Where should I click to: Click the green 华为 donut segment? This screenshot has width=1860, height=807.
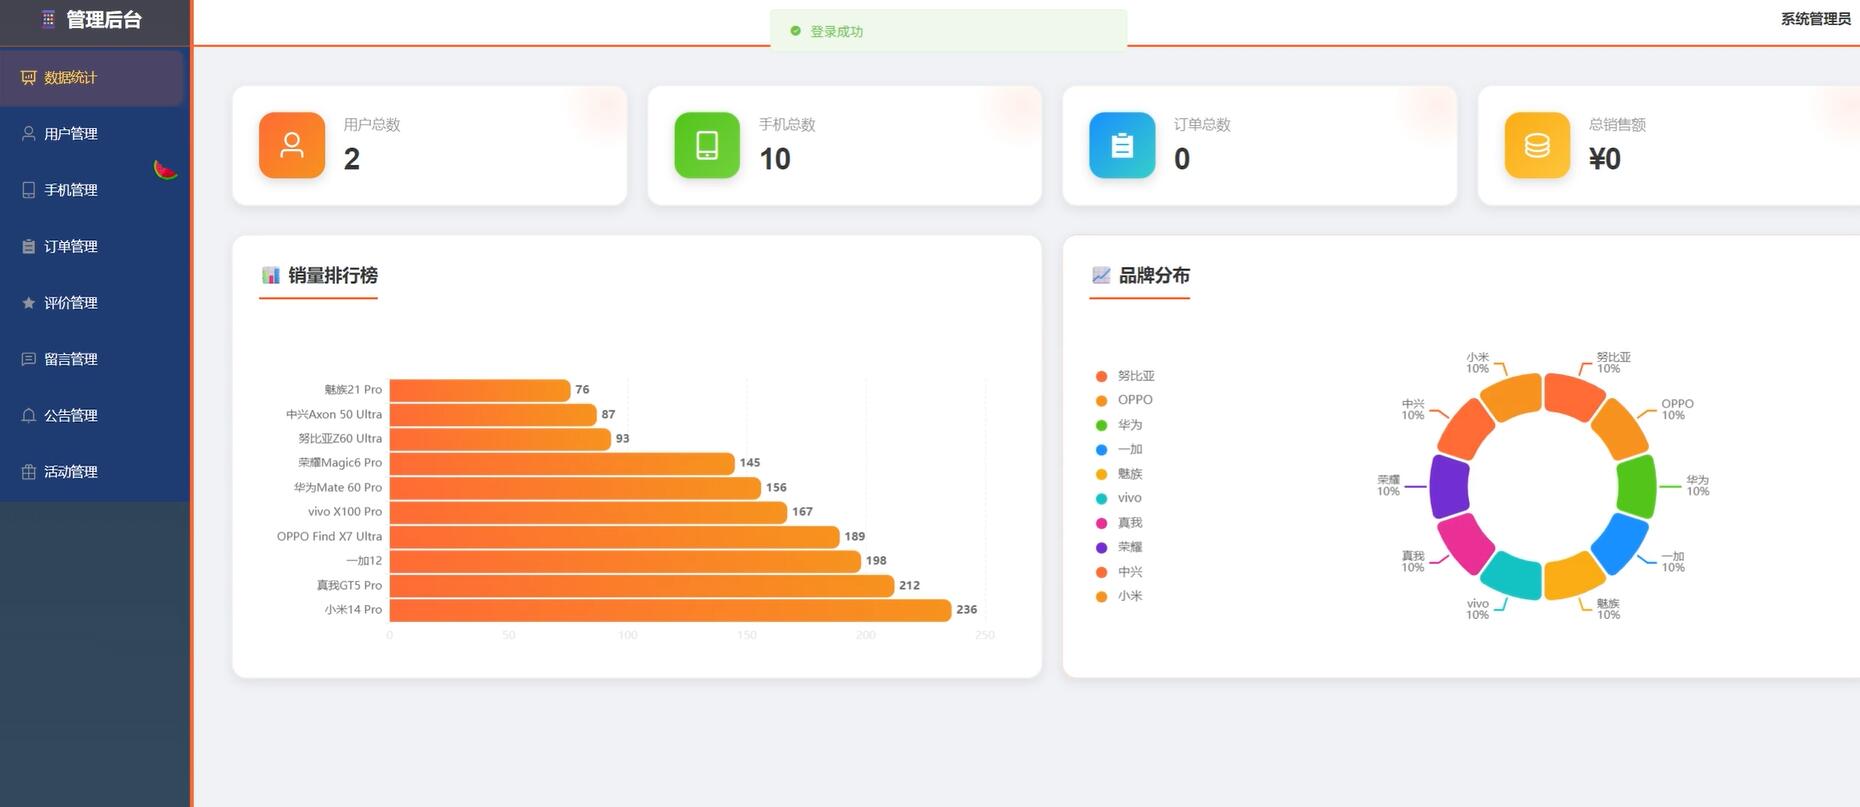(1636, 487)
